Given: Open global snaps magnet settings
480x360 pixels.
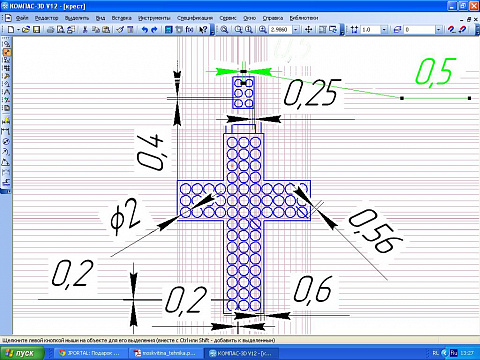Looking at the screenshot, I should (451, 30).
